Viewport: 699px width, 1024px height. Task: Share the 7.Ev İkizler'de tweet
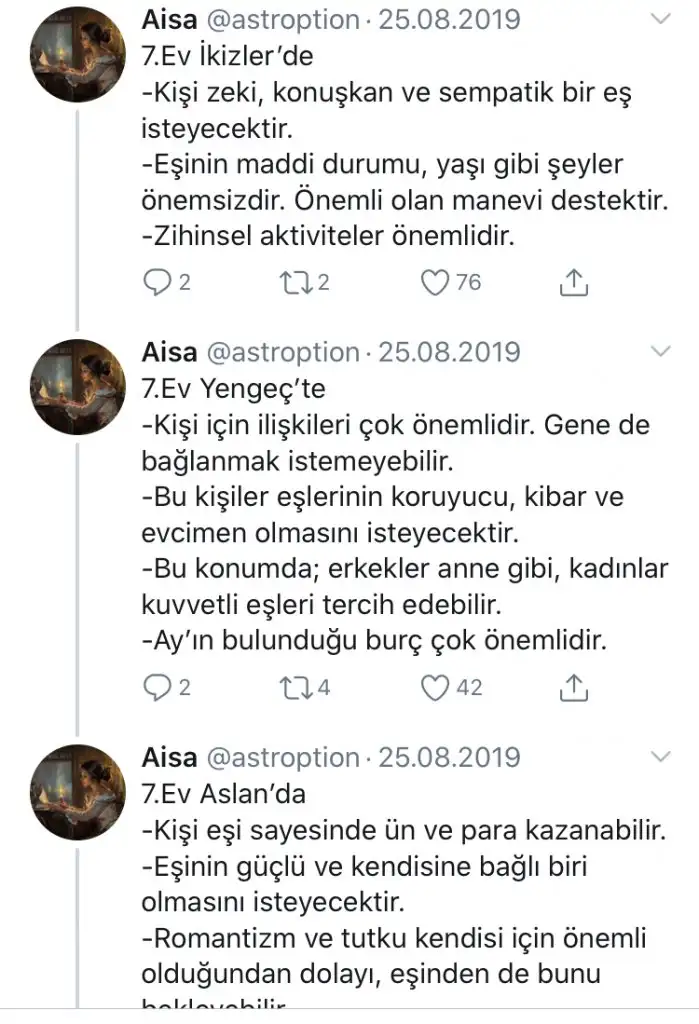(573, 283)
